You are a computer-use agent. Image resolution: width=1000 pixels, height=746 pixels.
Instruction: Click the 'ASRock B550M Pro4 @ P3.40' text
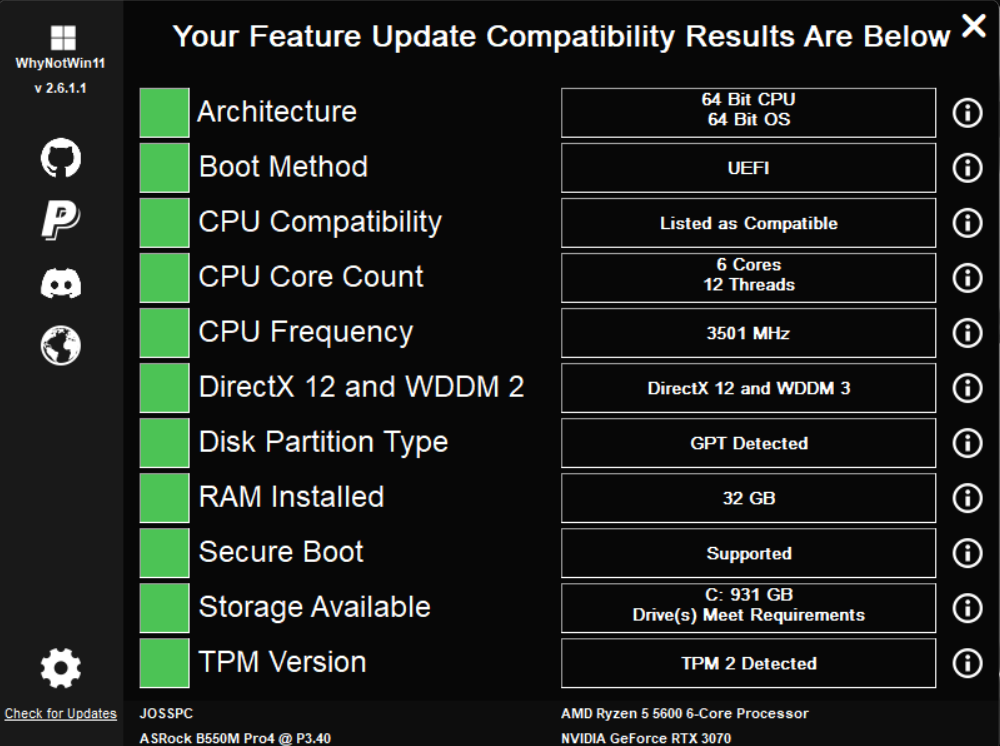[x=235, y=738]
